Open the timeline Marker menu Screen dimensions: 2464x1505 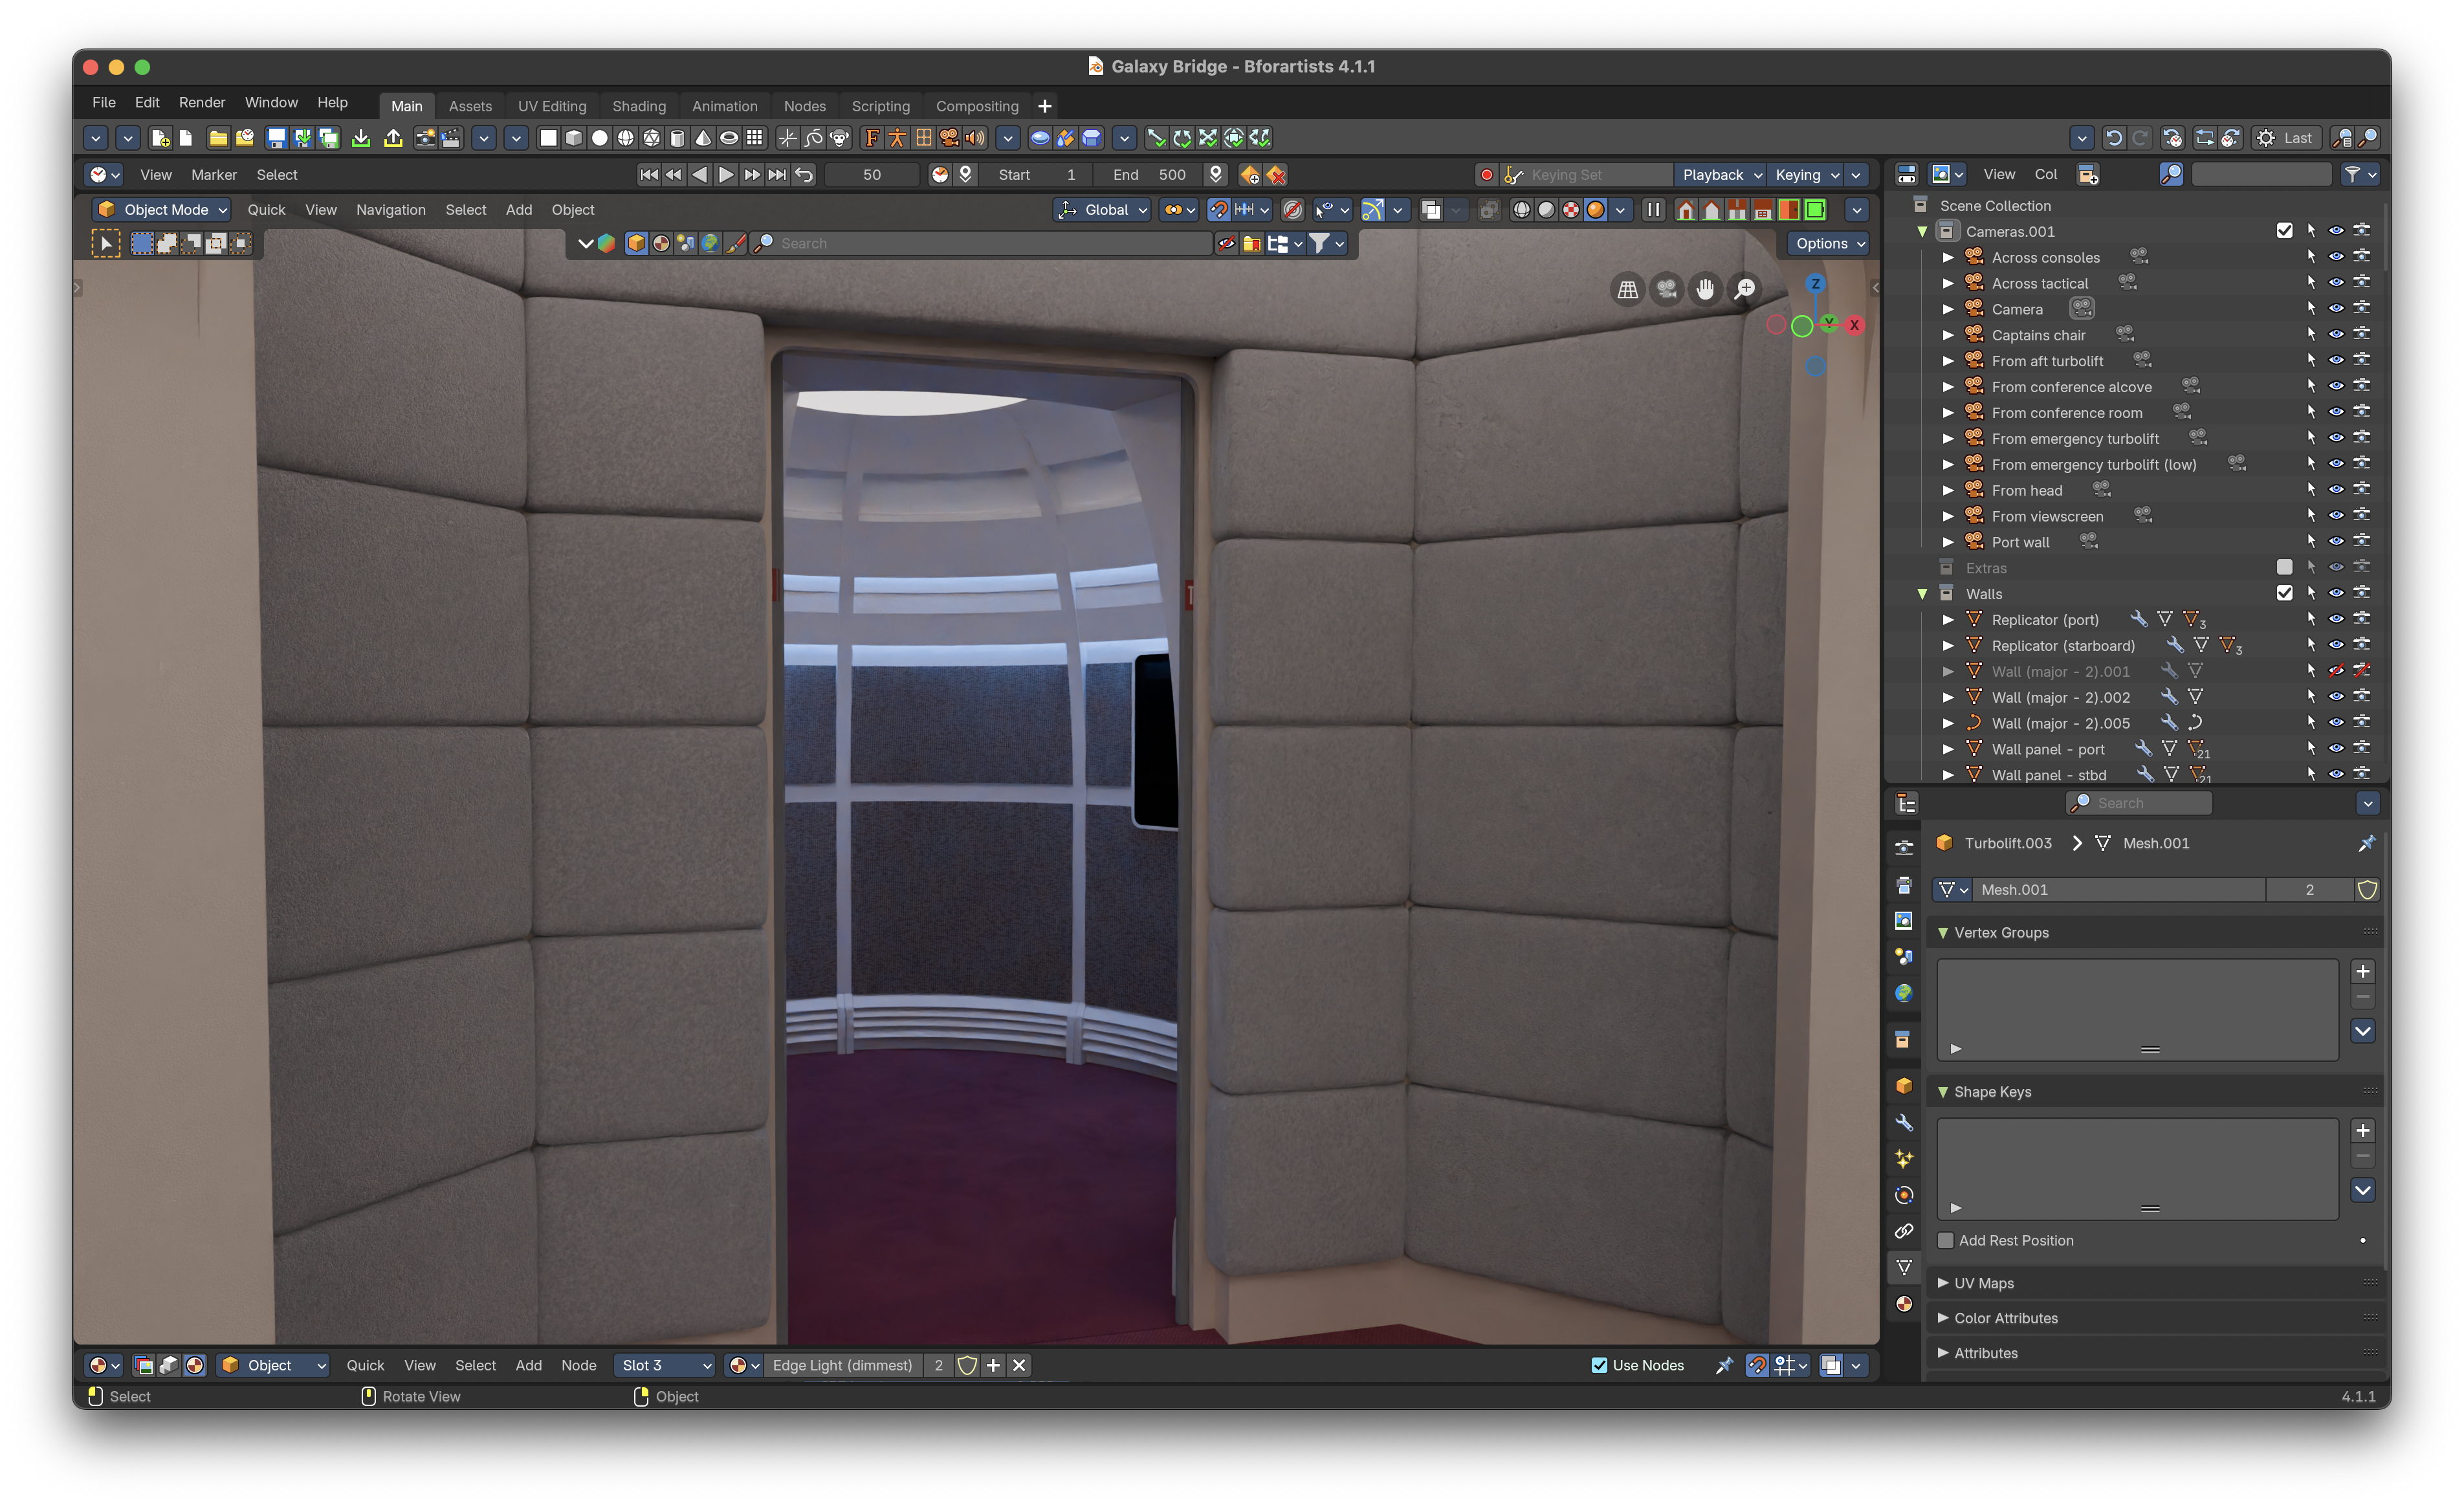[214, 175]
